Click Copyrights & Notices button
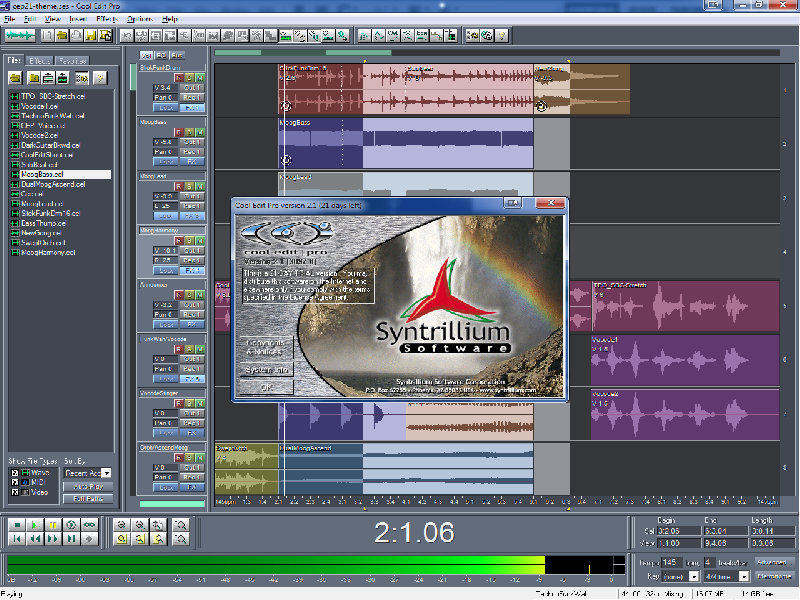 (x=266, y=347)
